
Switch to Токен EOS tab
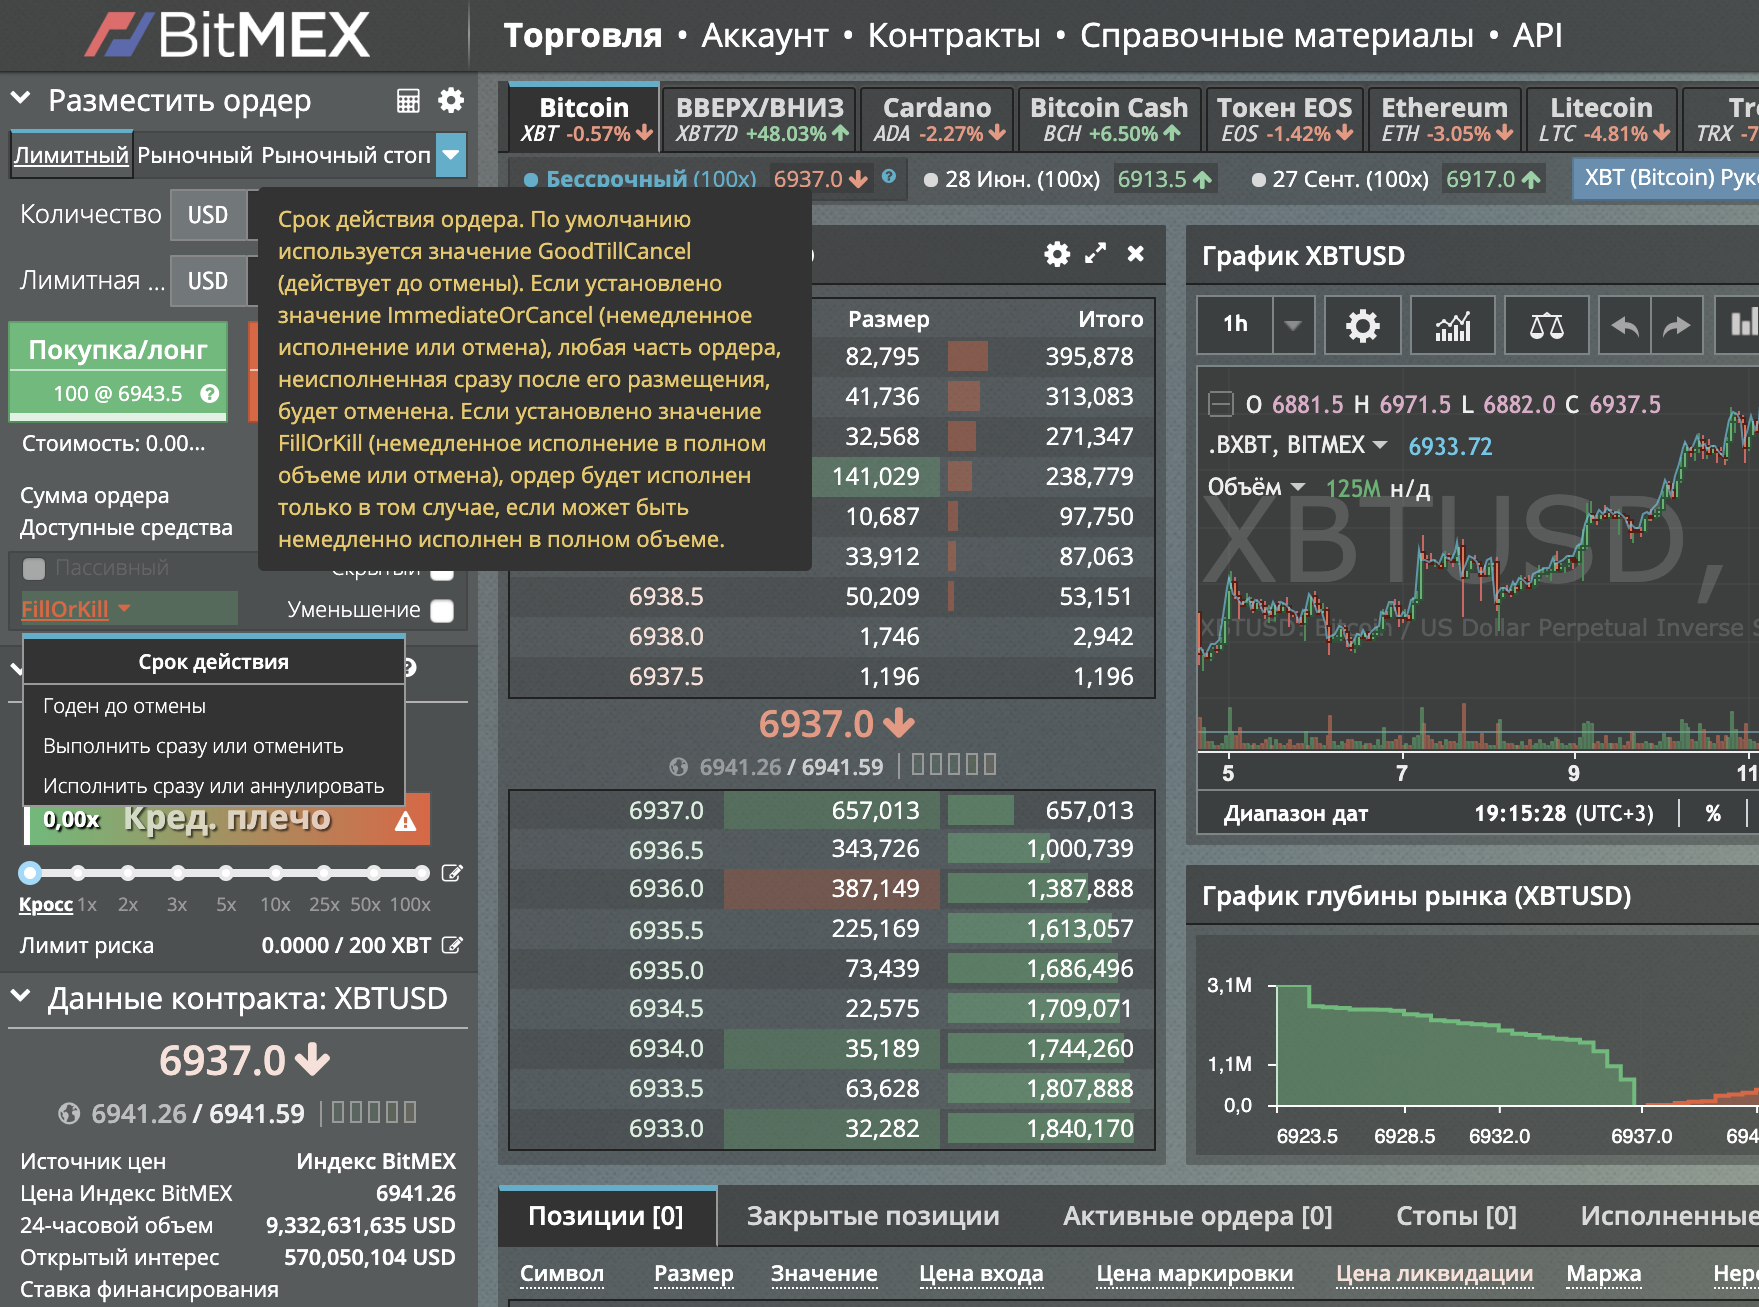1284,119
